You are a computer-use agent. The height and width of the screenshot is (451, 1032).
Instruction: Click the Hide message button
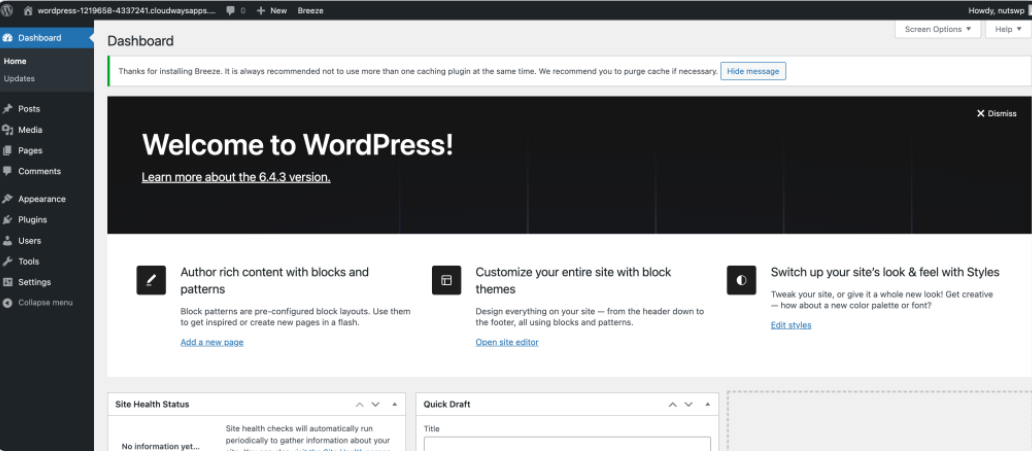click(753, 71)
